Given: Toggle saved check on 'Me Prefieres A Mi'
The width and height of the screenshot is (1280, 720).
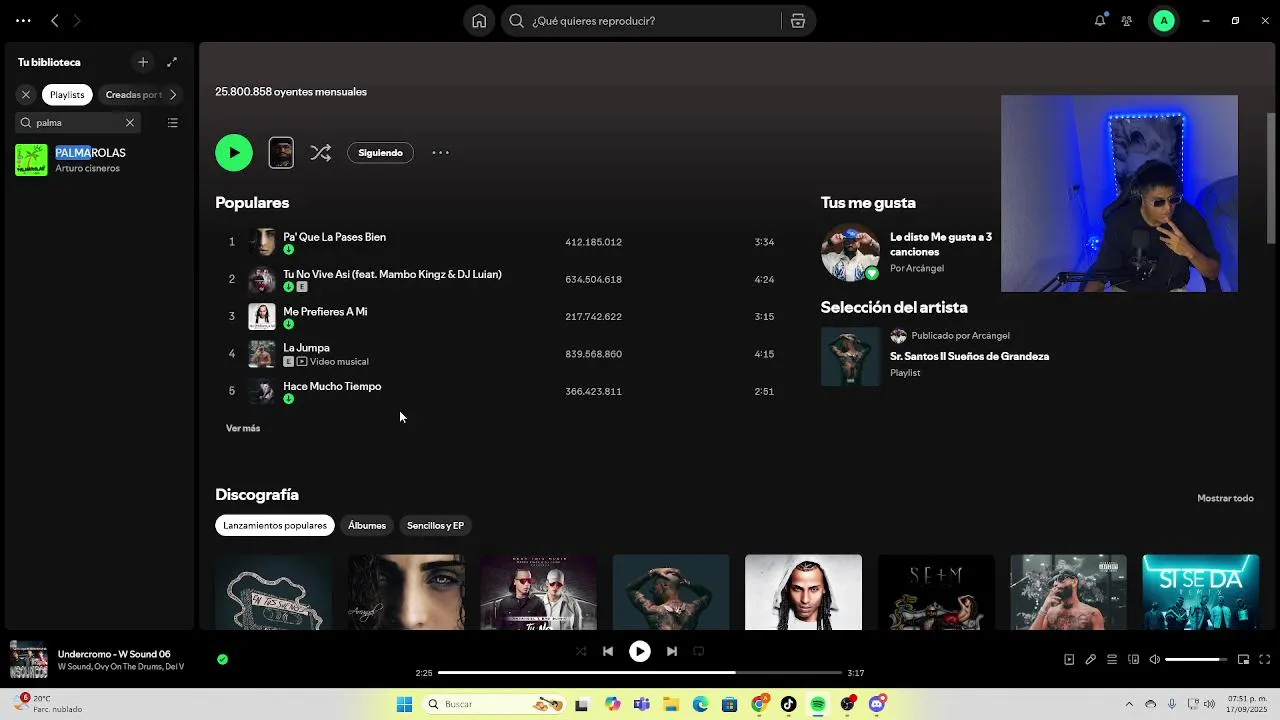Looking at the screenshot, I should pos(289,324).
